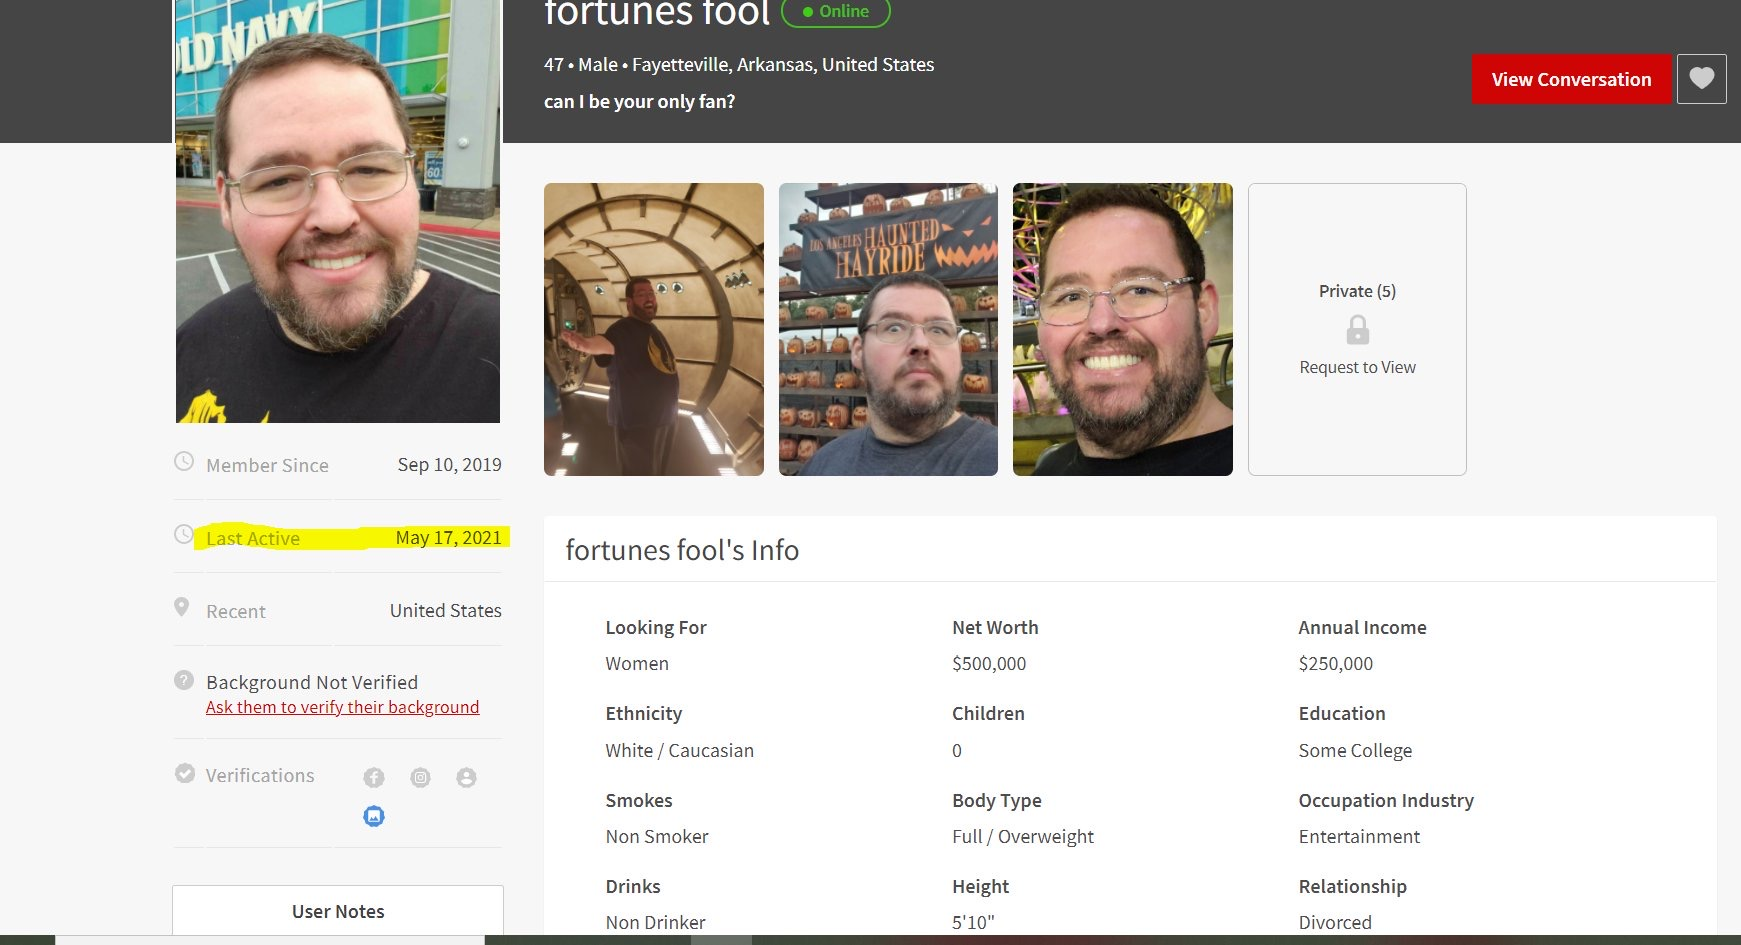Click the 'Background Not Verified' text

point(312,682)
